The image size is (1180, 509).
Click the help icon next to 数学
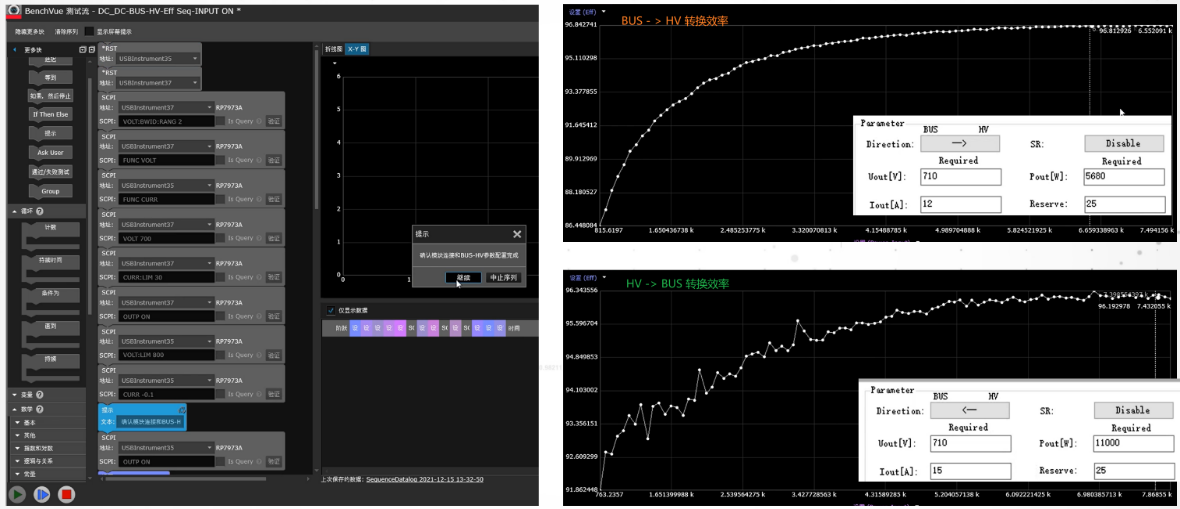tap(39, 409)
